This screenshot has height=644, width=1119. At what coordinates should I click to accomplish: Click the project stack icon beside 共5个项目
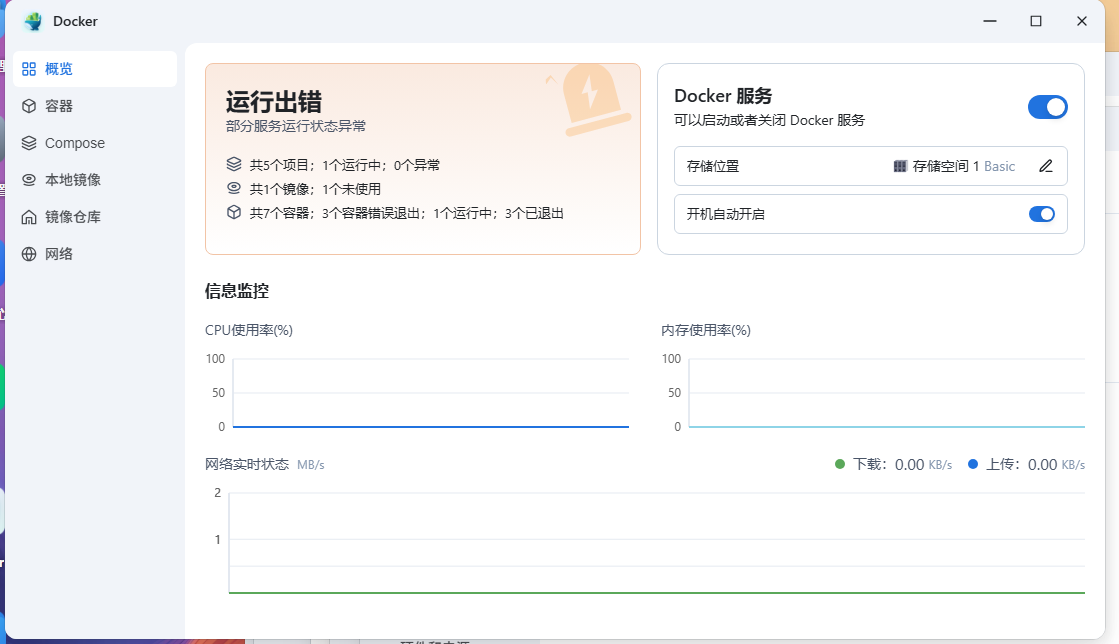click(234, 164)
